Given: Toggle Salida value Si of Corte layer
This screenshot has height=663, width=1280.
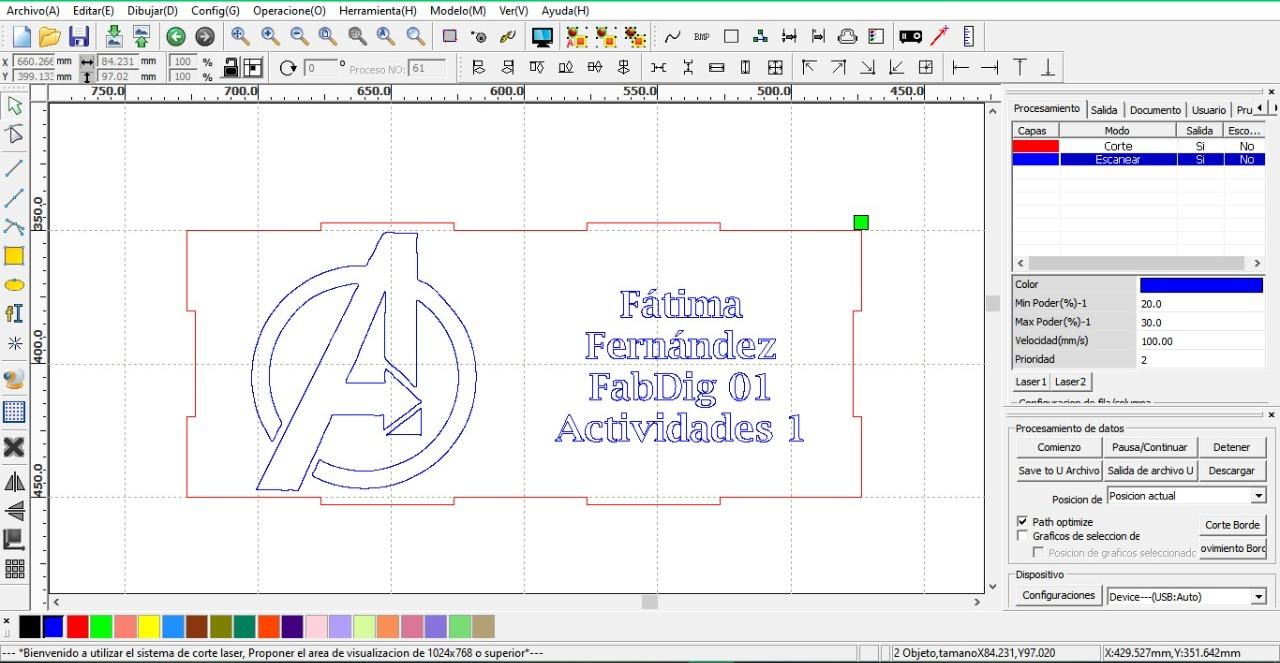Looking at the screenshot, I should (x=1200, y=146).
